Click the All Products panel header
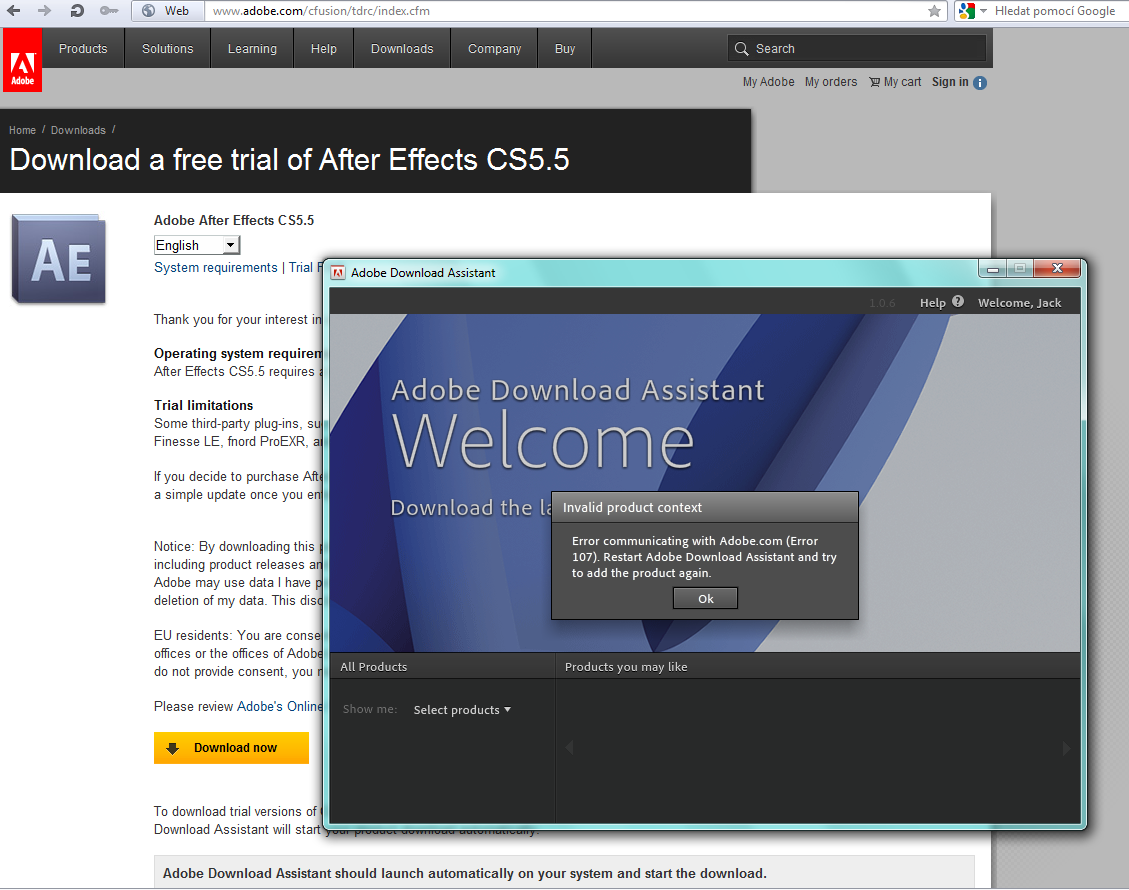This screenshot has width=1129, height=890. click(374, 667)
